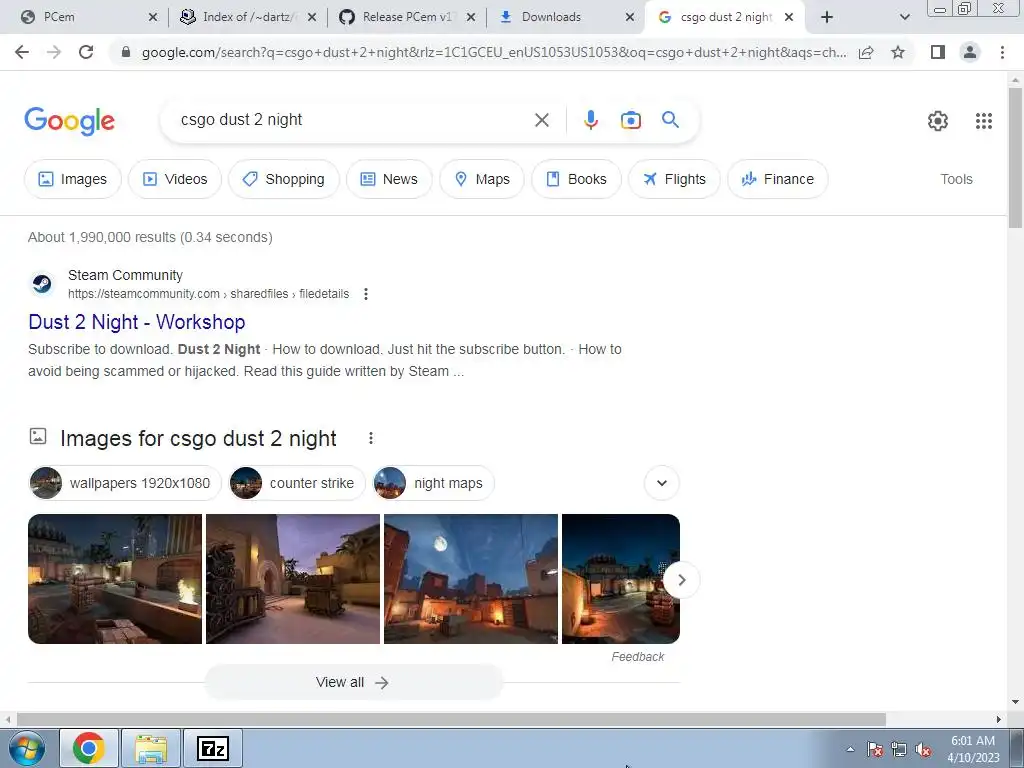Open the search Tools options
The height and width of the screenshot is (768, 1024).
[956, 179]
